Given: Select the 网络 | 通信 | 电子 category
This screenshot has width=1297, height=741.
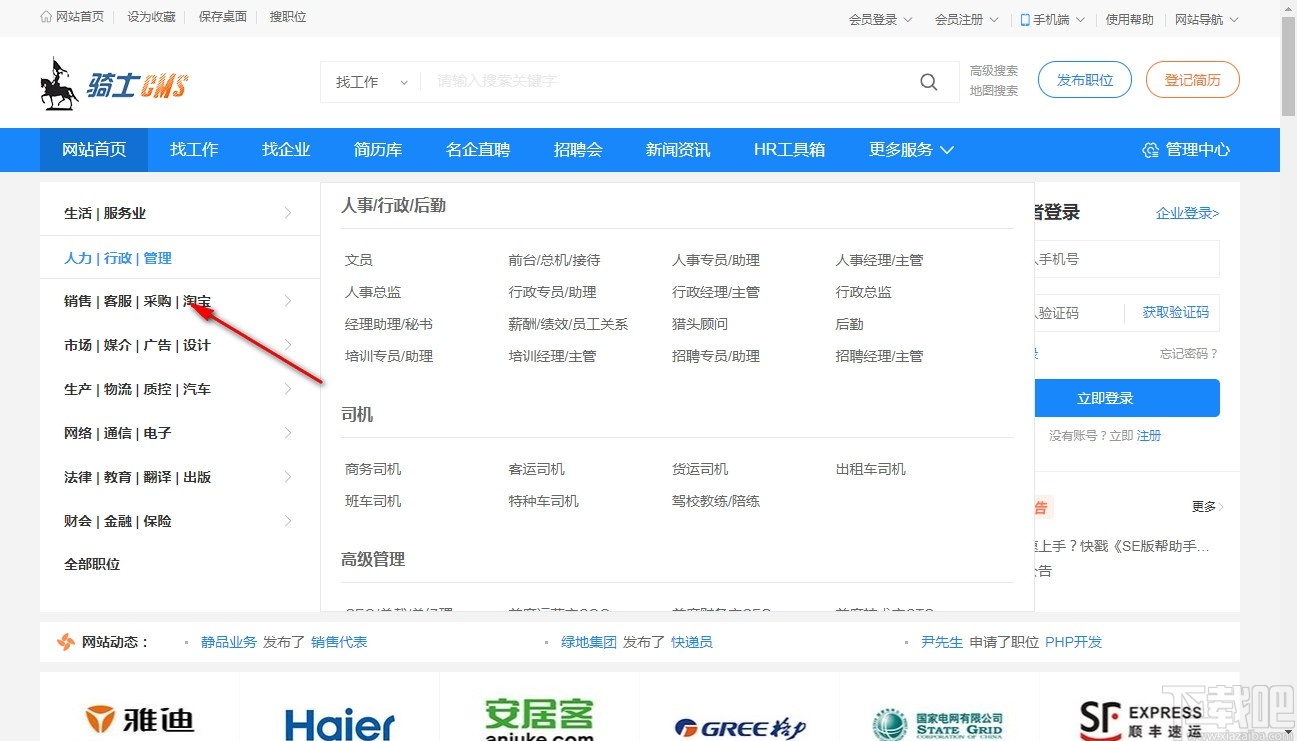Looking at the screenshot, I should point(118,433).
